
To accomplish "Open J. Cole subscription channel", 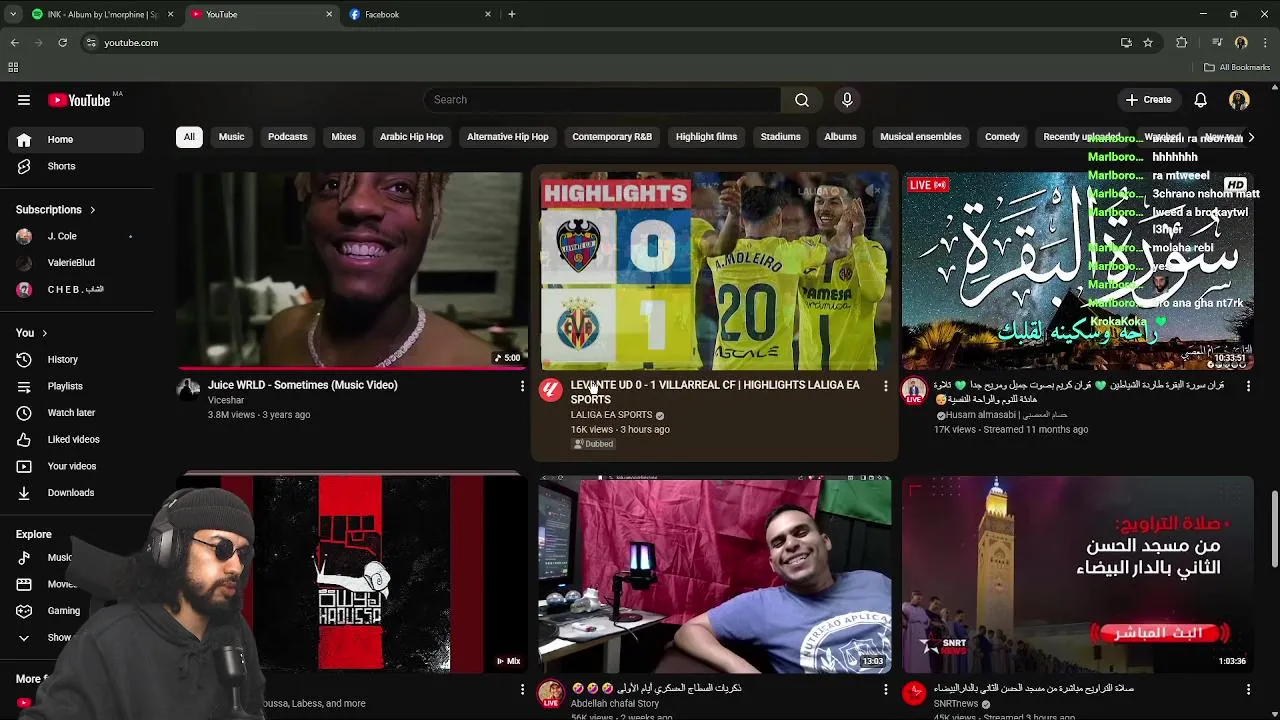I will [x=78, y=236].
